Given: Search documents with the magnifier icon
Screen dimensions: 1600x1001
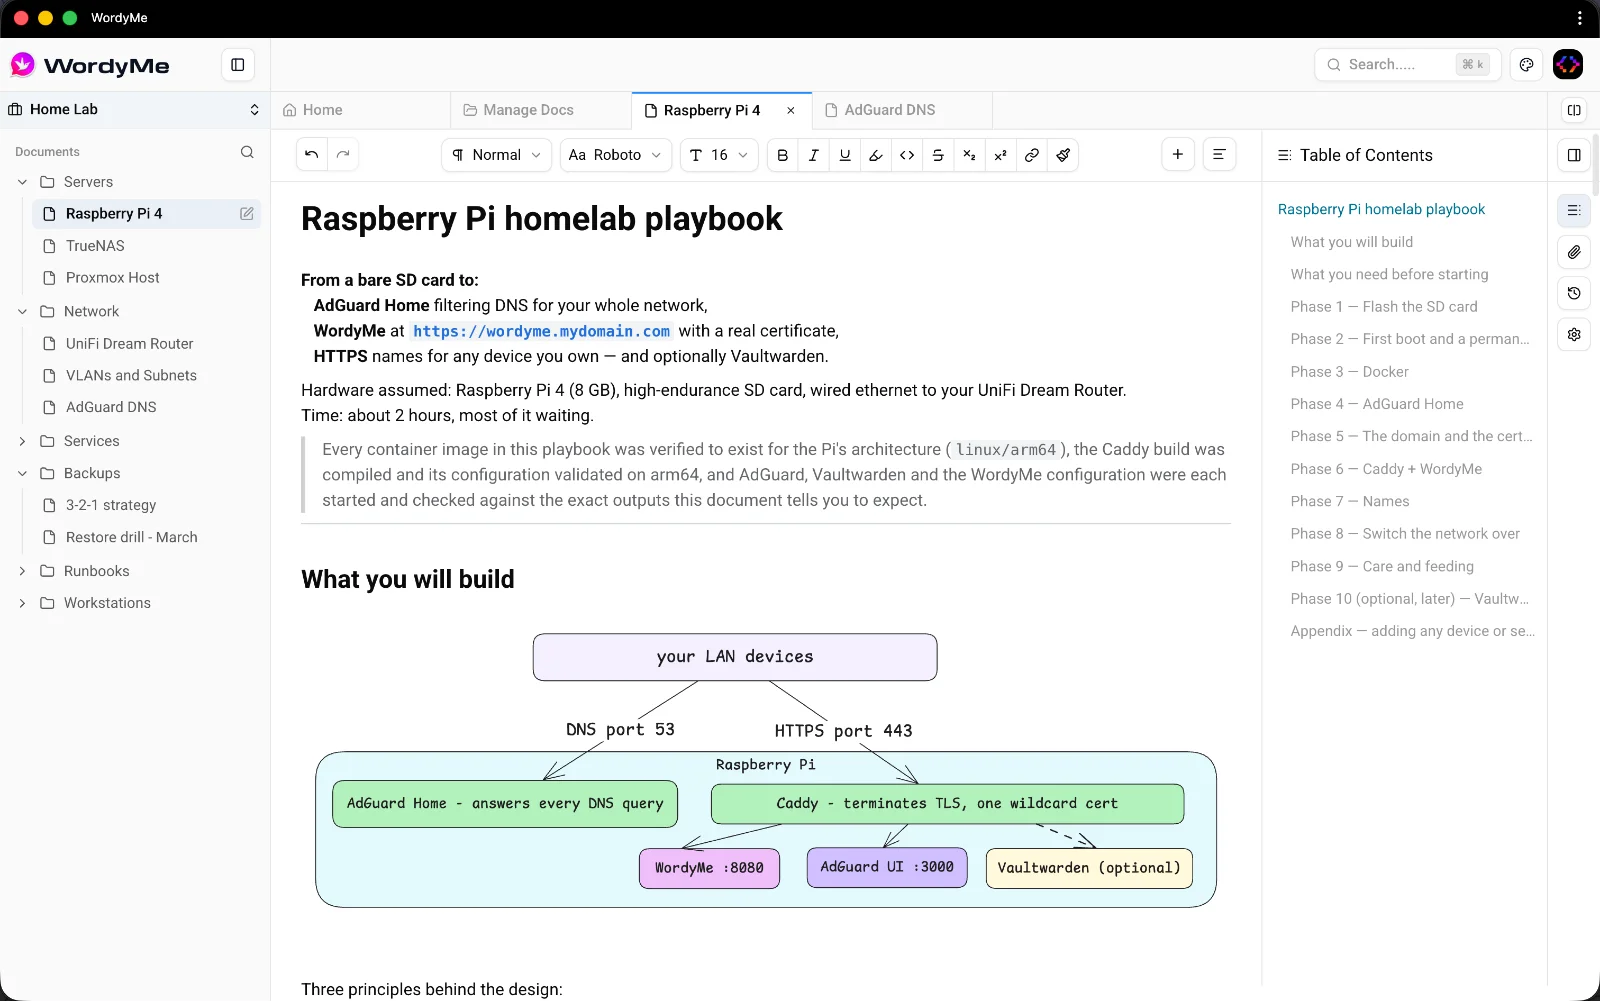Looking at the screenshot, I should (247, 152).
